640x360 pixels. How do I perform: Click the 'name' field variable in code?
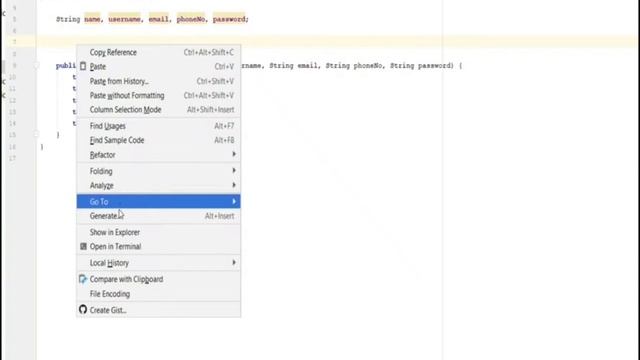click(x=92, y=19)
